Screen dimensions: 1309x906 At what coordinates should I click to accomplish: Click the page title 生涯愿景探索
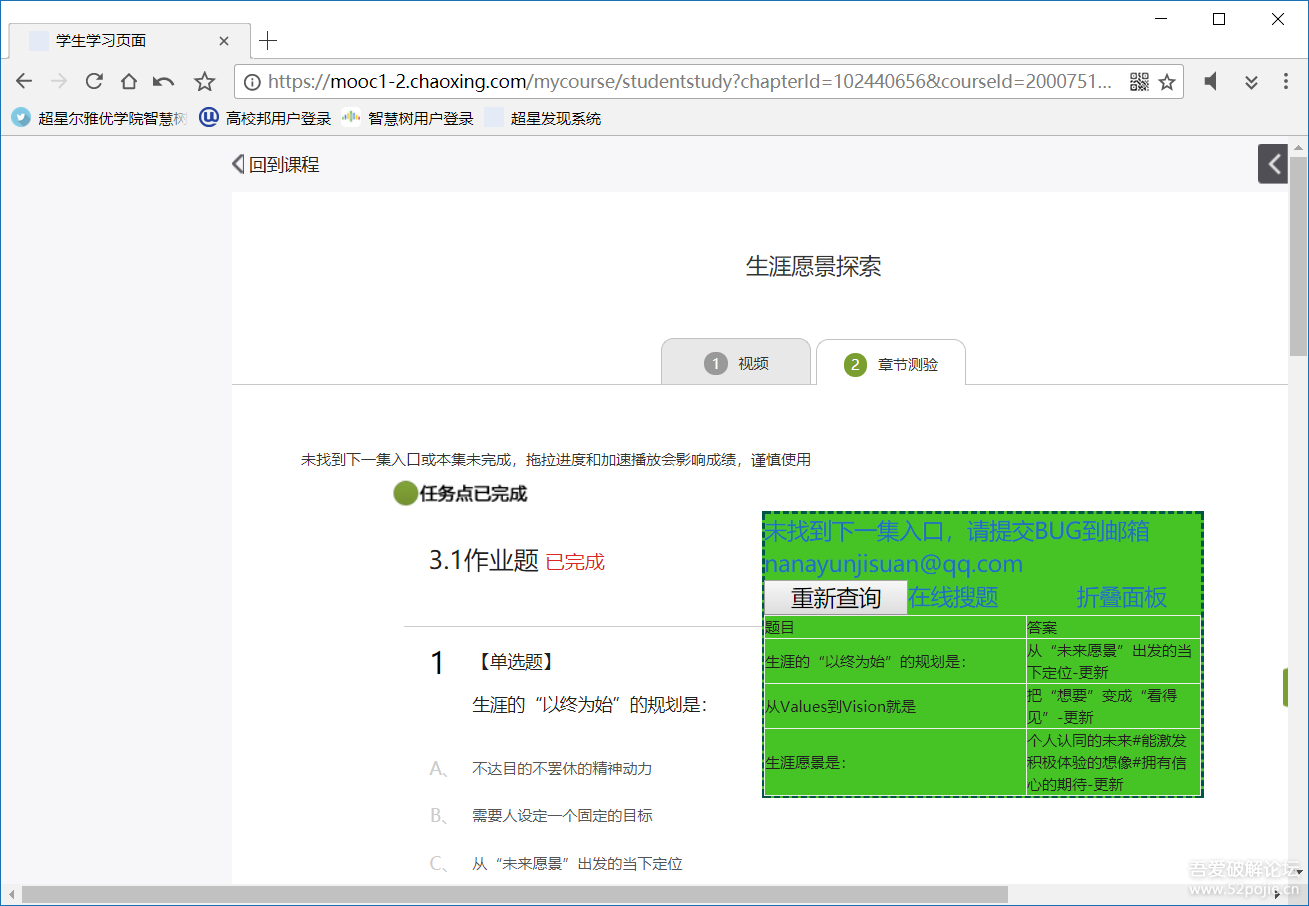814,267
